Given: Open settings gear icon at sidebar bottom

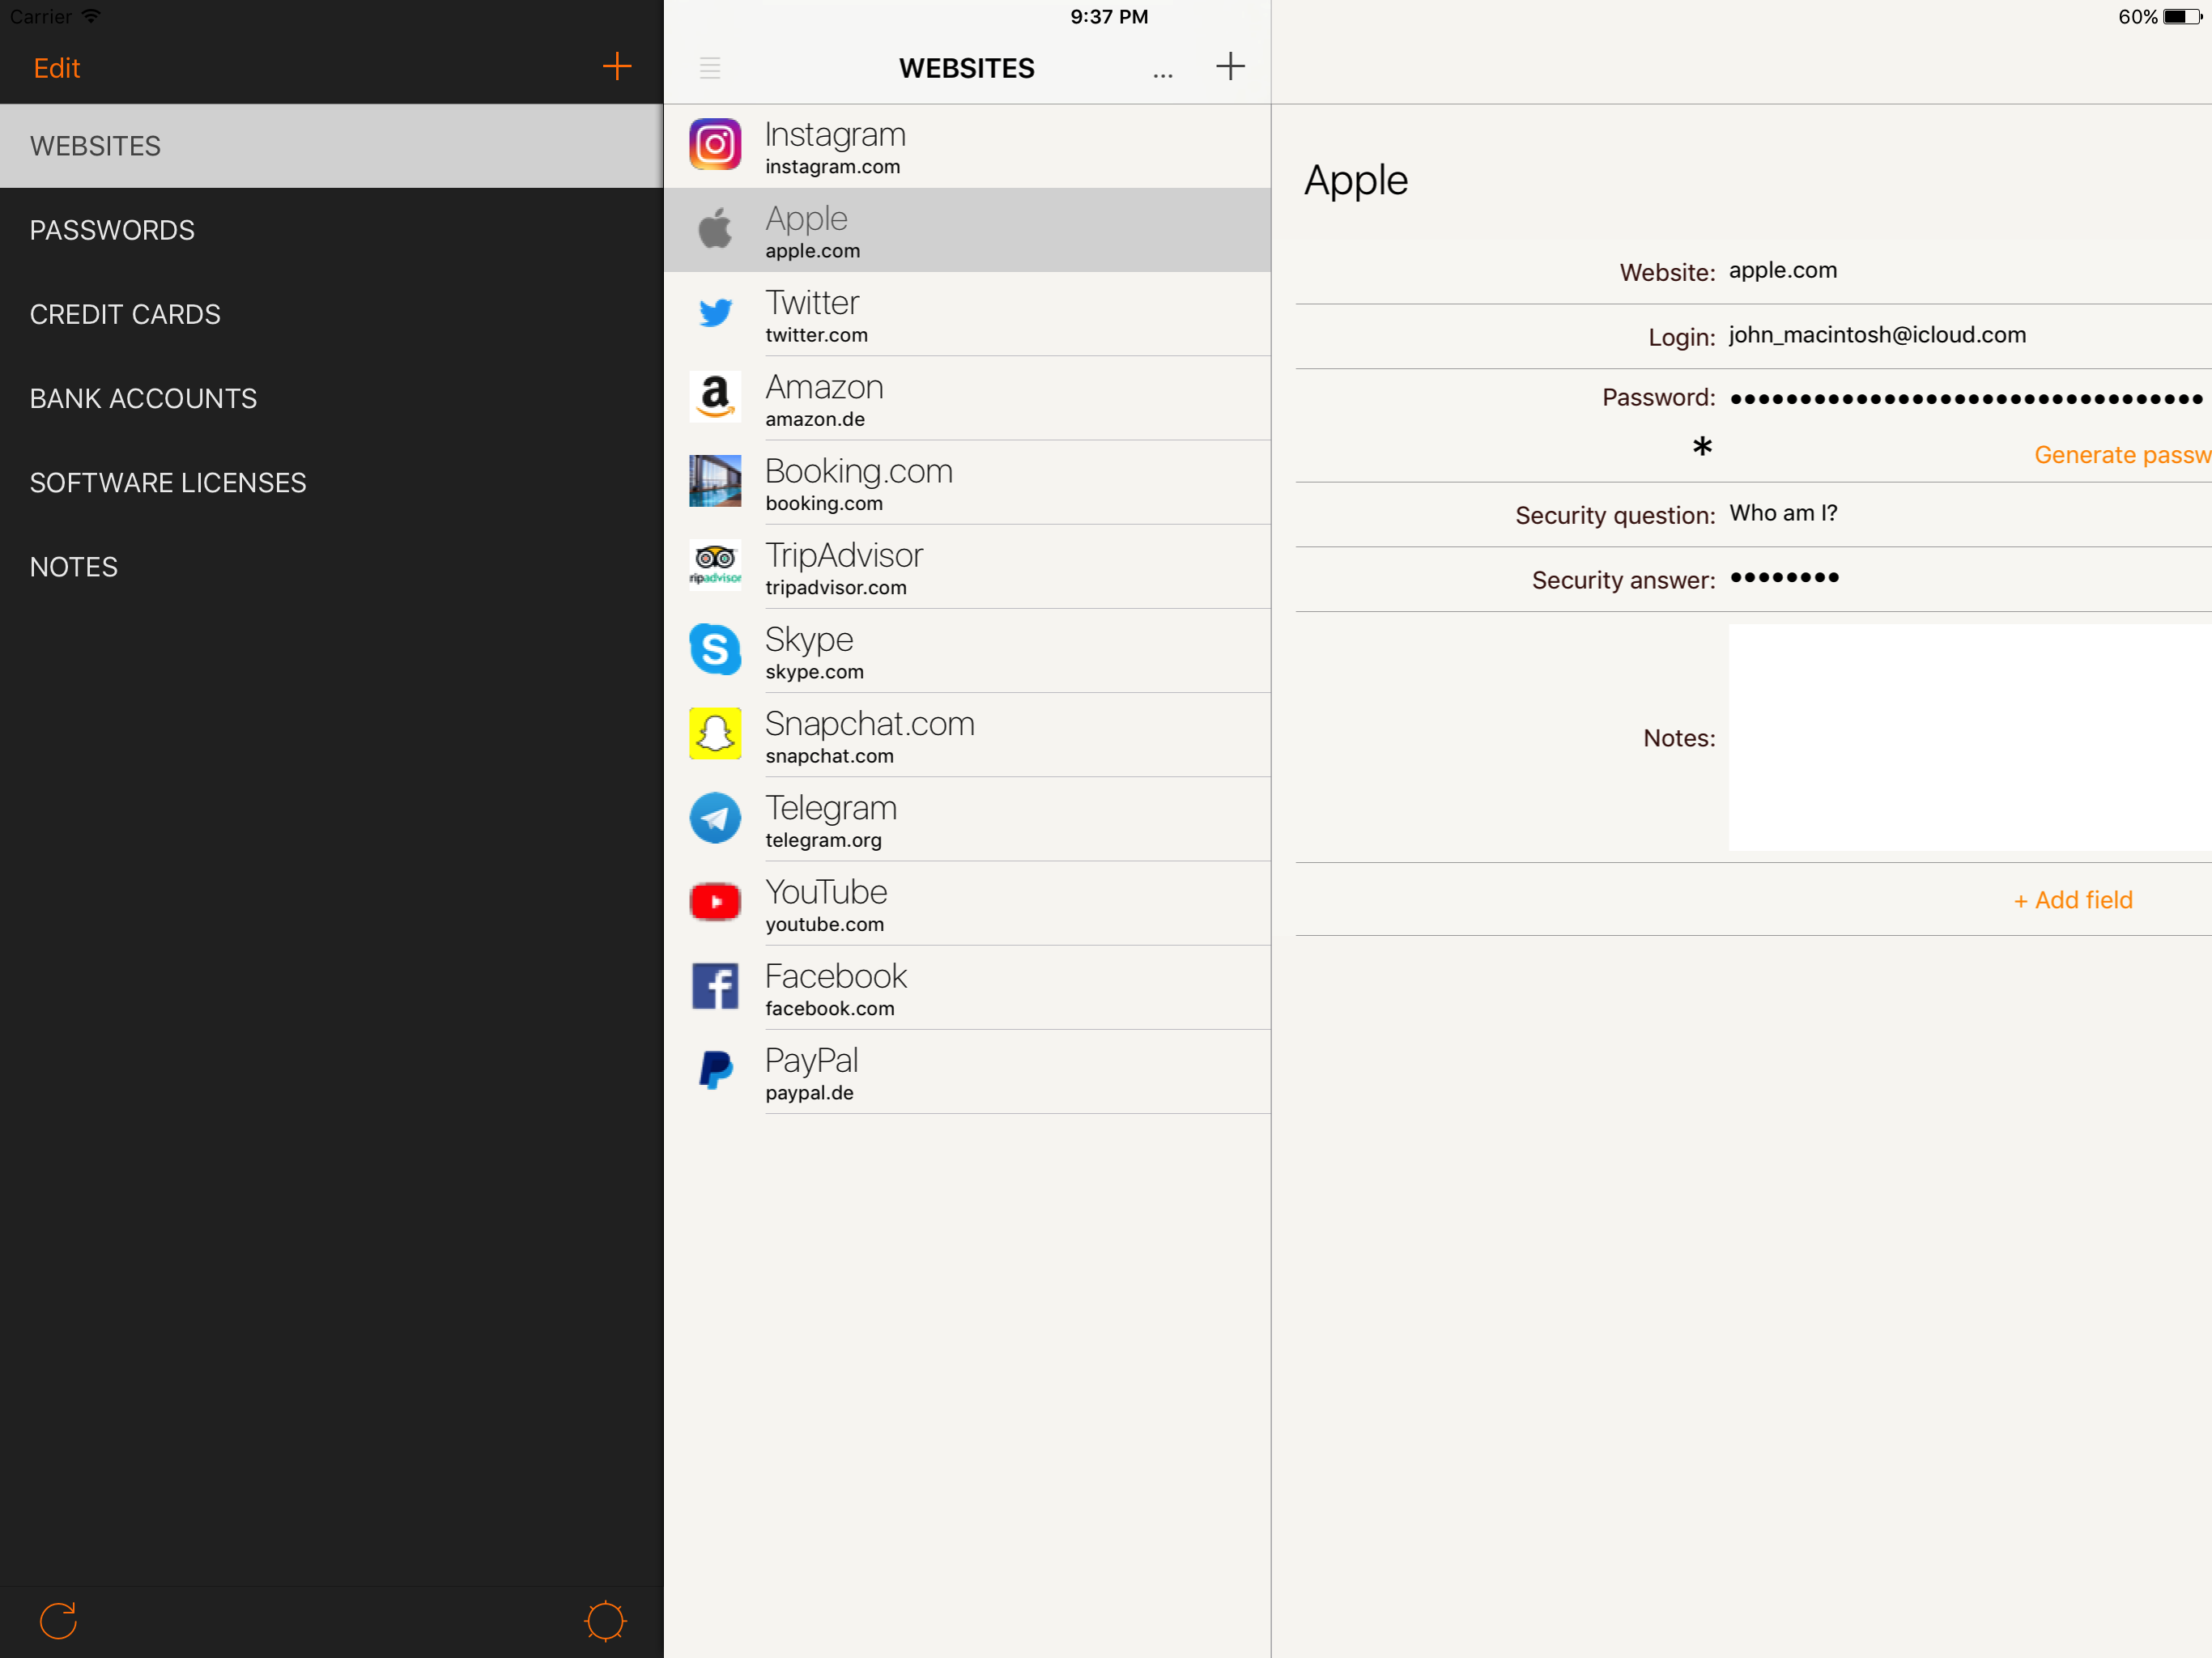Looking at the screenshot, I should pyautogui.click(x=605, y=1621).
